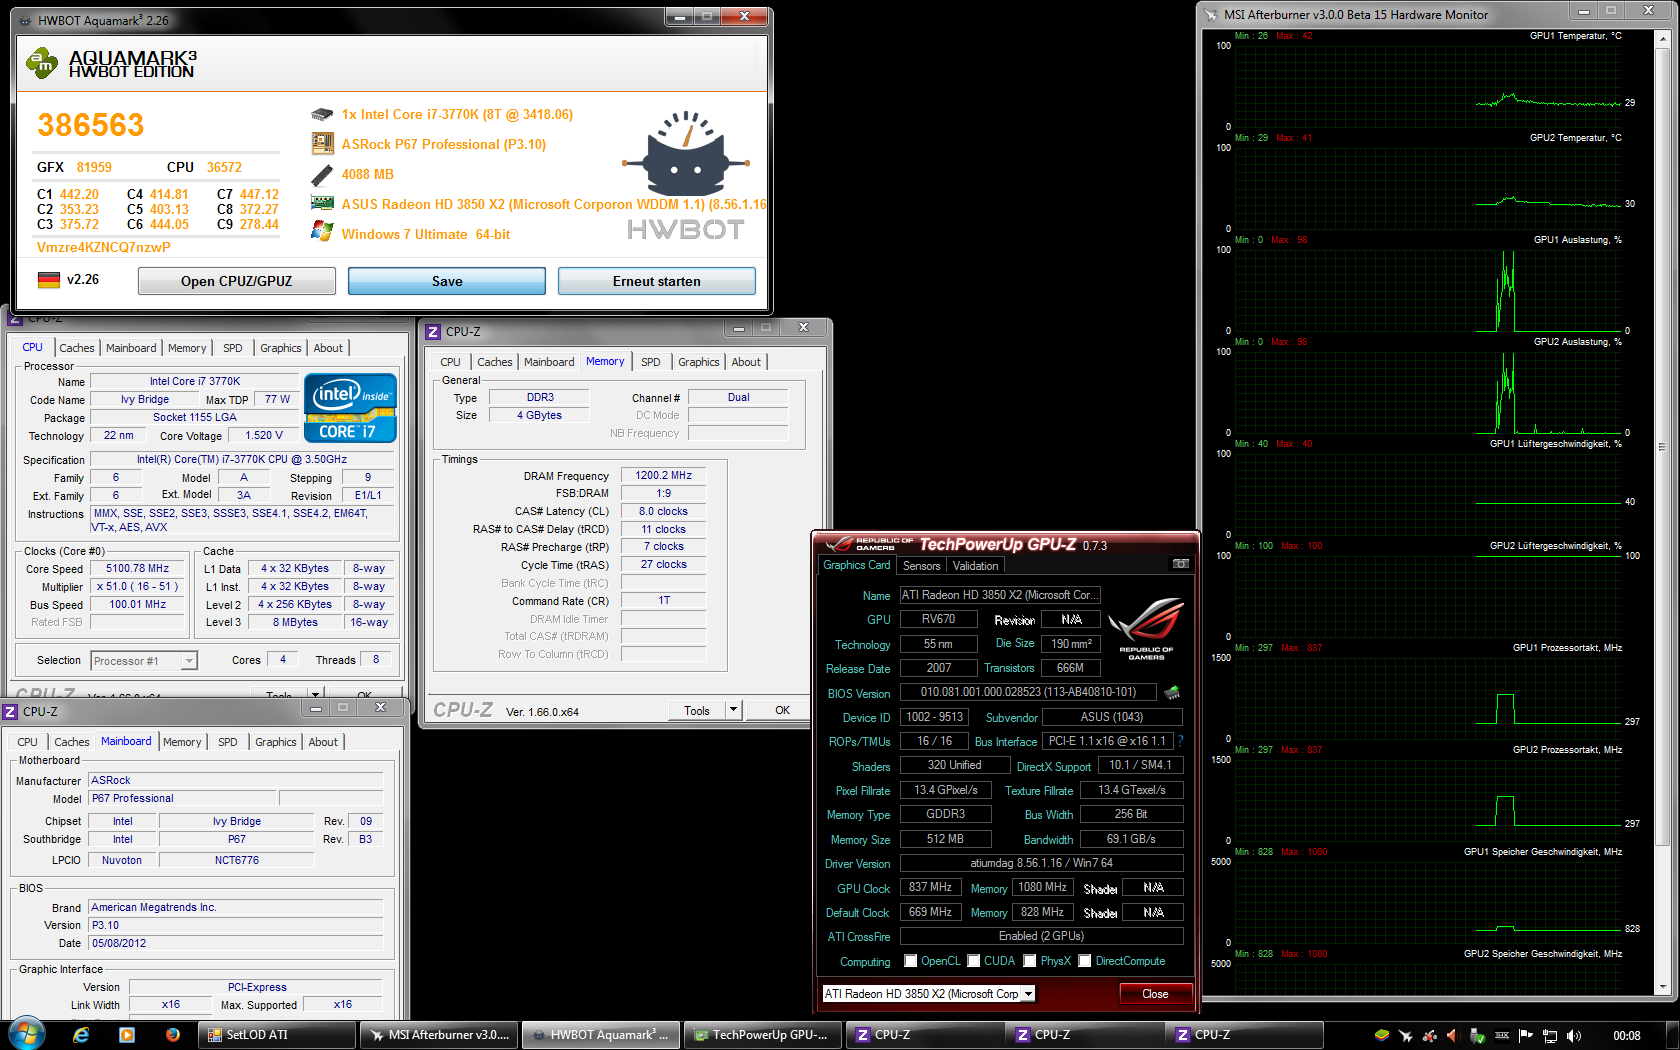
Task: Click the red speaker tray icon
Action: [1454, 1035]
